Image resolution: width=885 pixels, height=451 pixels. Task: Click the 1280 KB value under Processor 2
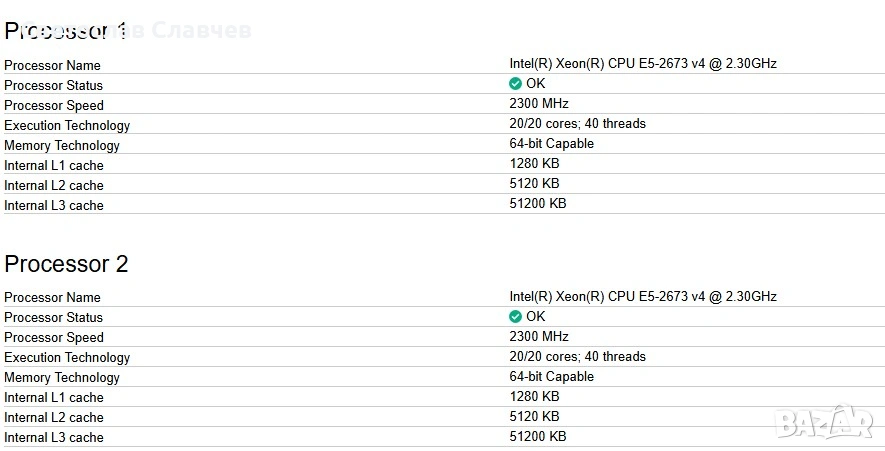534,397
